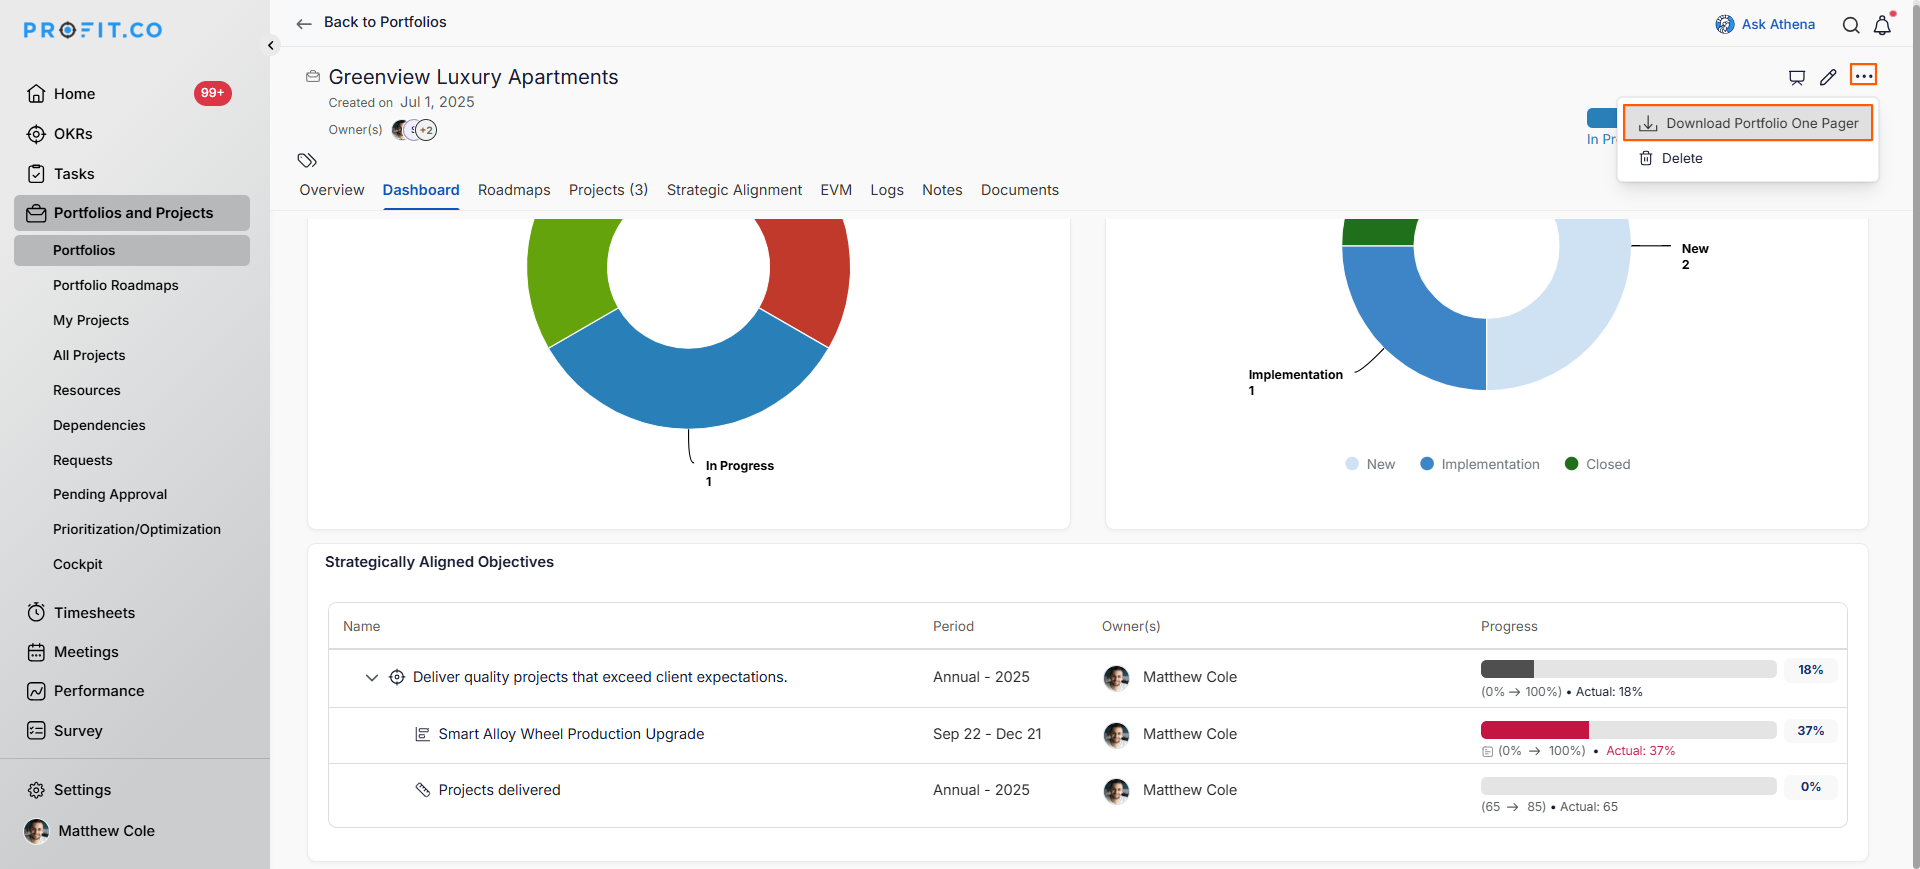Open the +2 owners avatar badge
The image size is (1920, 869).
426,130
